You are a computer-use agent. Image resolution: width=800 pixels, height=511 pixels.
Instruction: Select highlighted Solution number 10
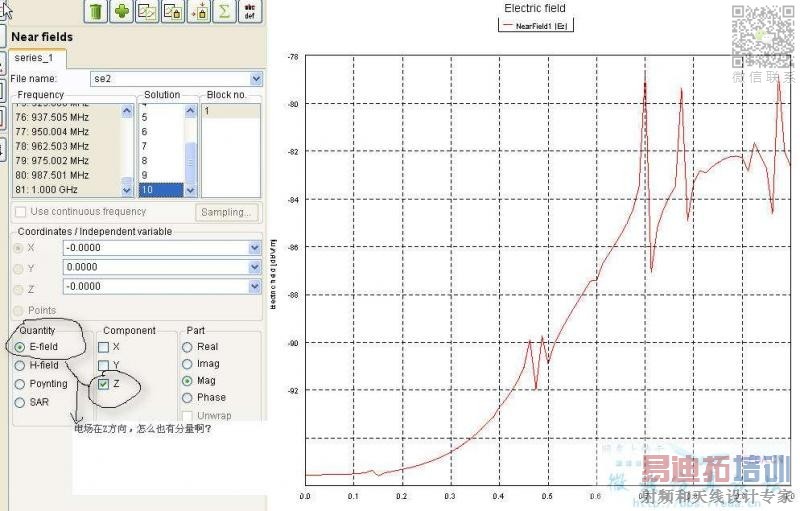coord(161,190)
